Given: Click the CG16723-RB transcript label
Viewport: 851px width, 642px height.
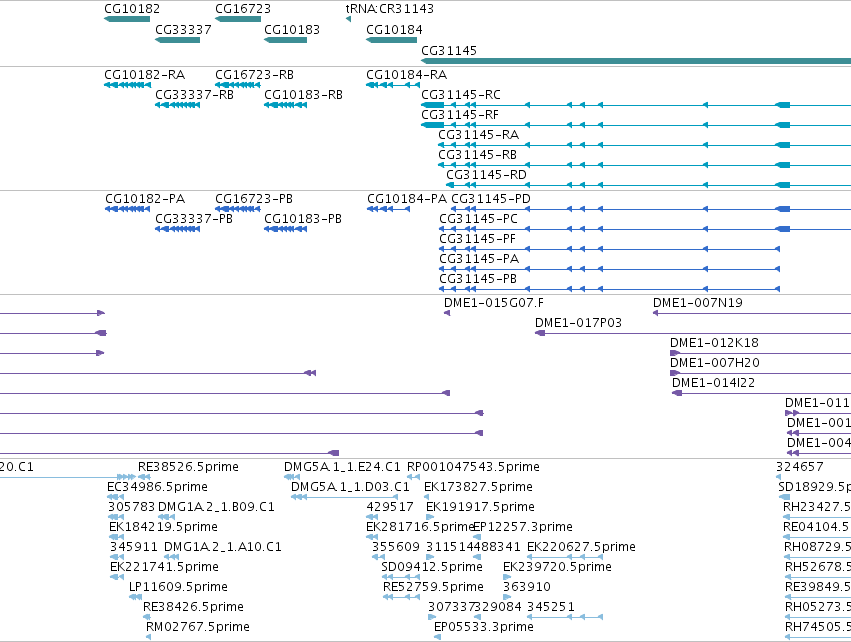Looking at the screenshot, I should pyautogui.click(x=255, y=74).
